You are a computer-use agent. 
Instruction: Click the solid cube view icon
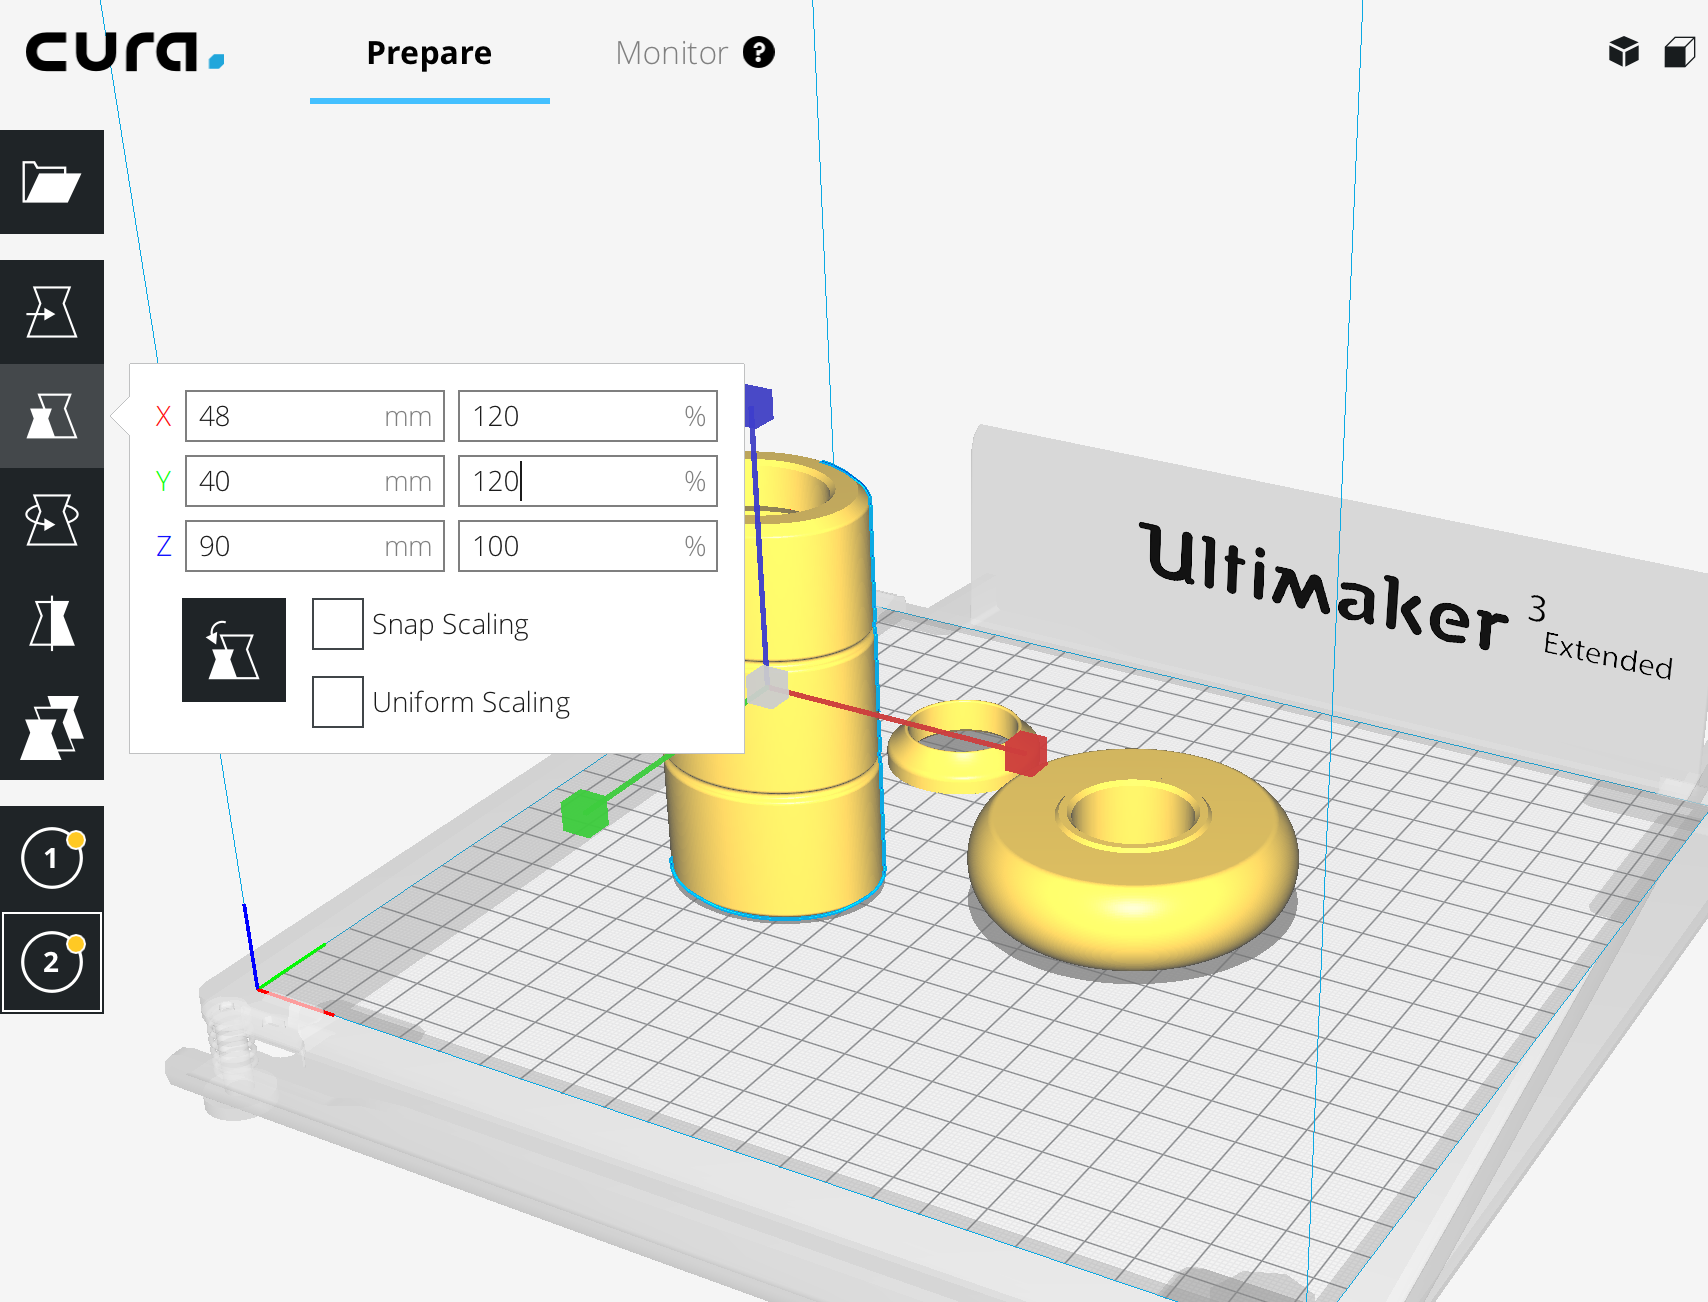point(1624,52)
